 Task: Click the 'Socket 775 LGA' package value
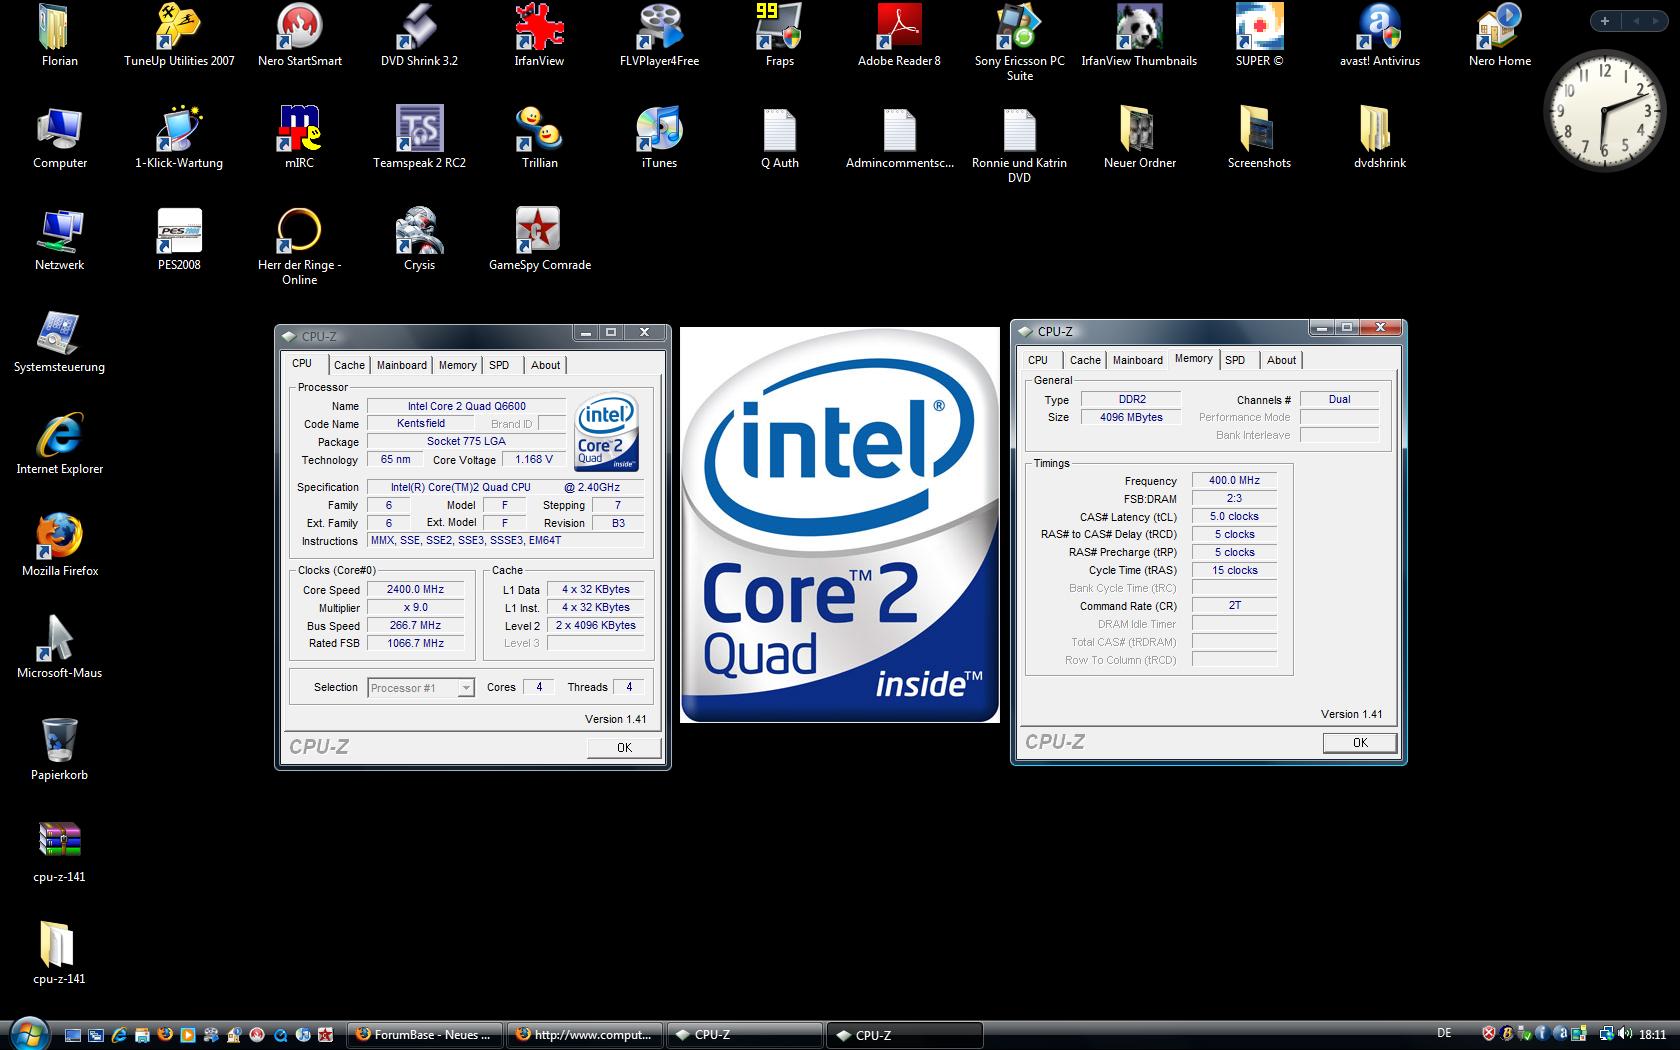466,441
